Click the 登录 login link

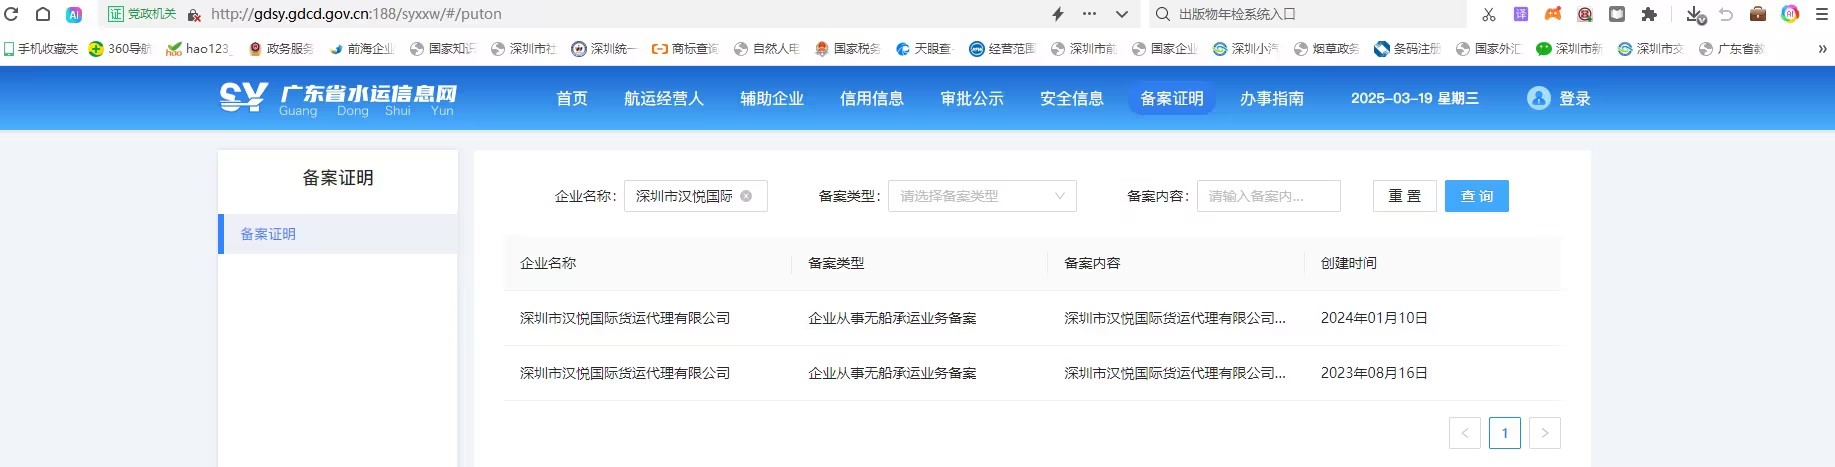(x=1575, y=98)
